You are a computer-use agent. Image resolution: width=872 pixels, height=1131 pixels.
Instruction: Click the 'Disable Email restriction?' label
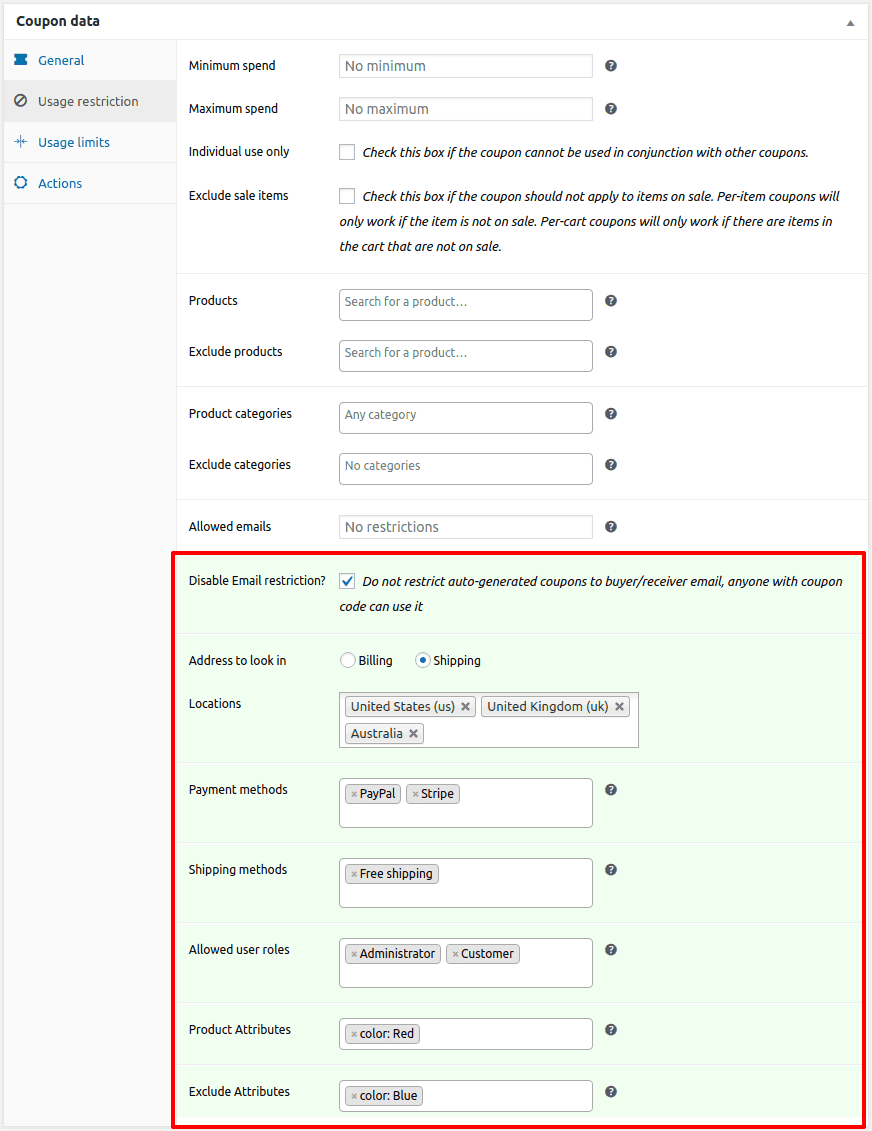pyautogui.click(x=257, y=581)
